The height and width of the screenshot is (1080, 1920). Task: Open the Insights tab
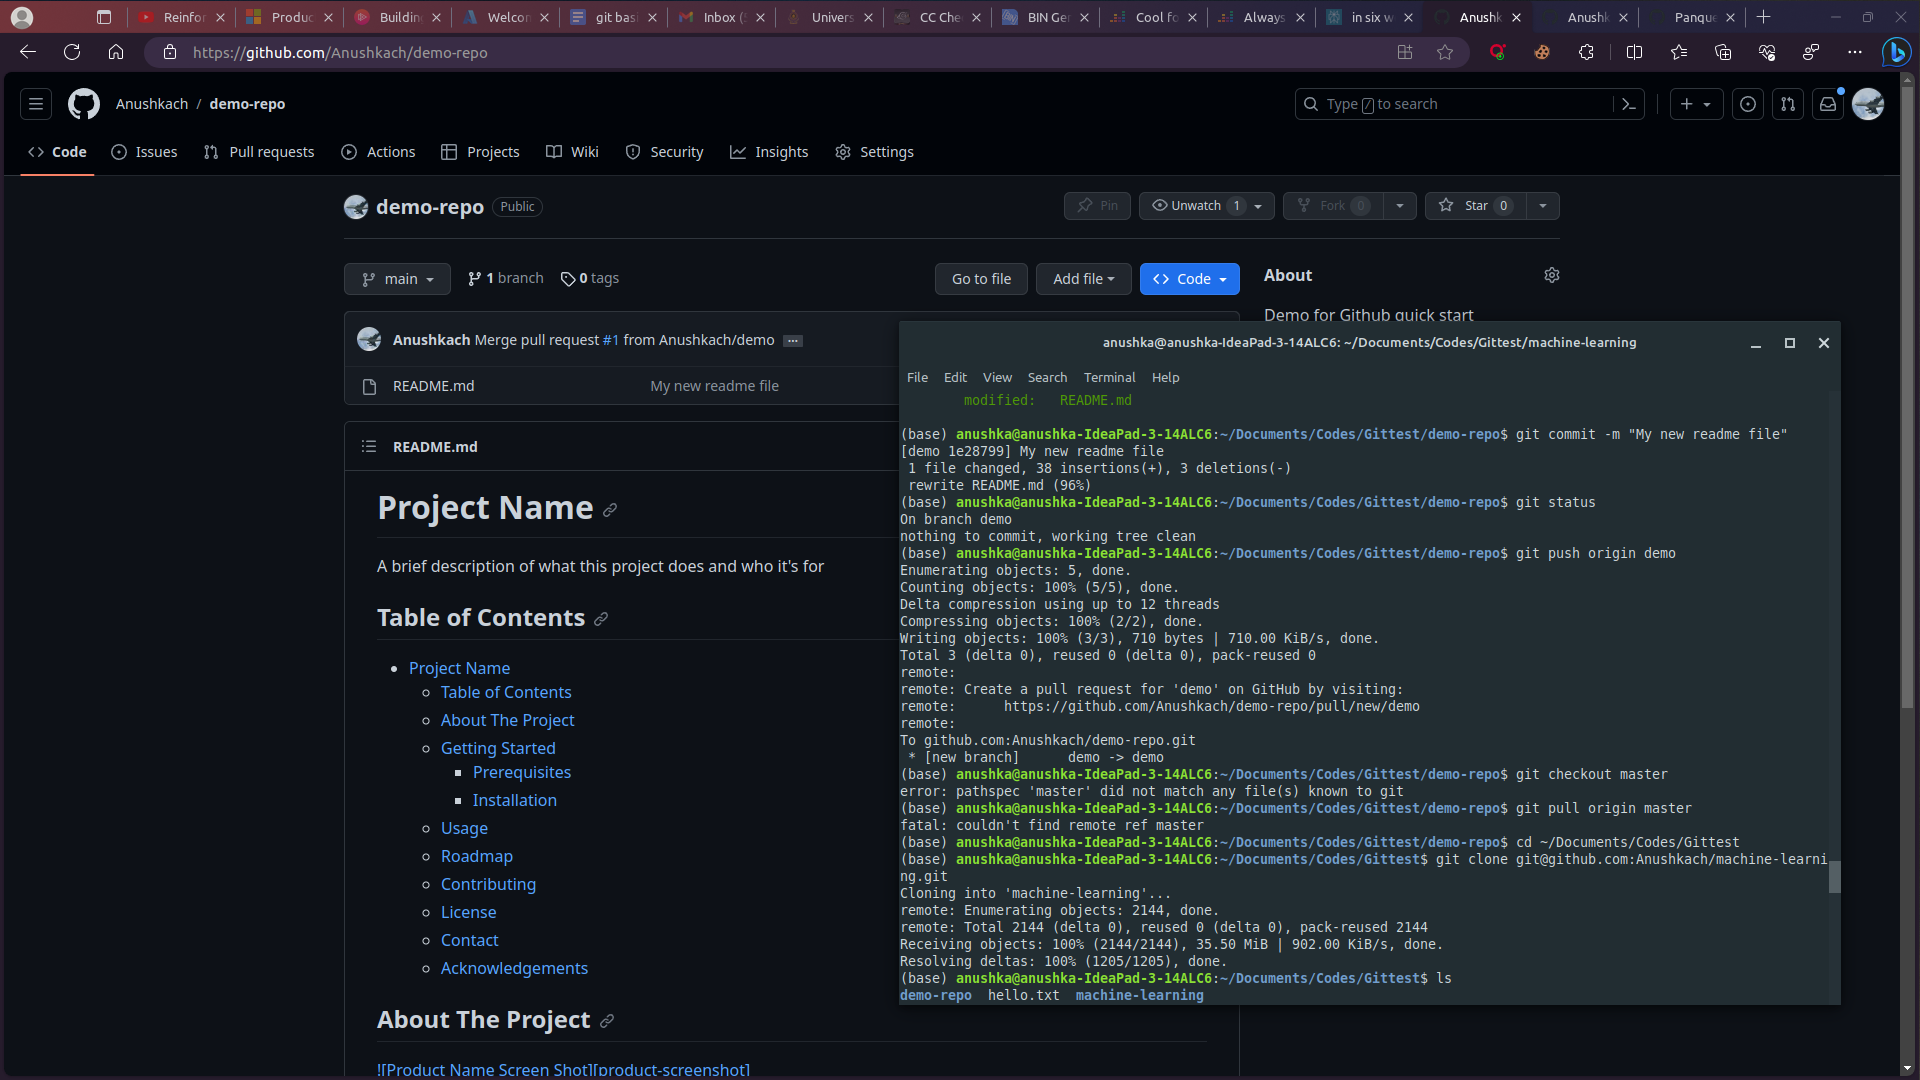[x=769, y=152]
